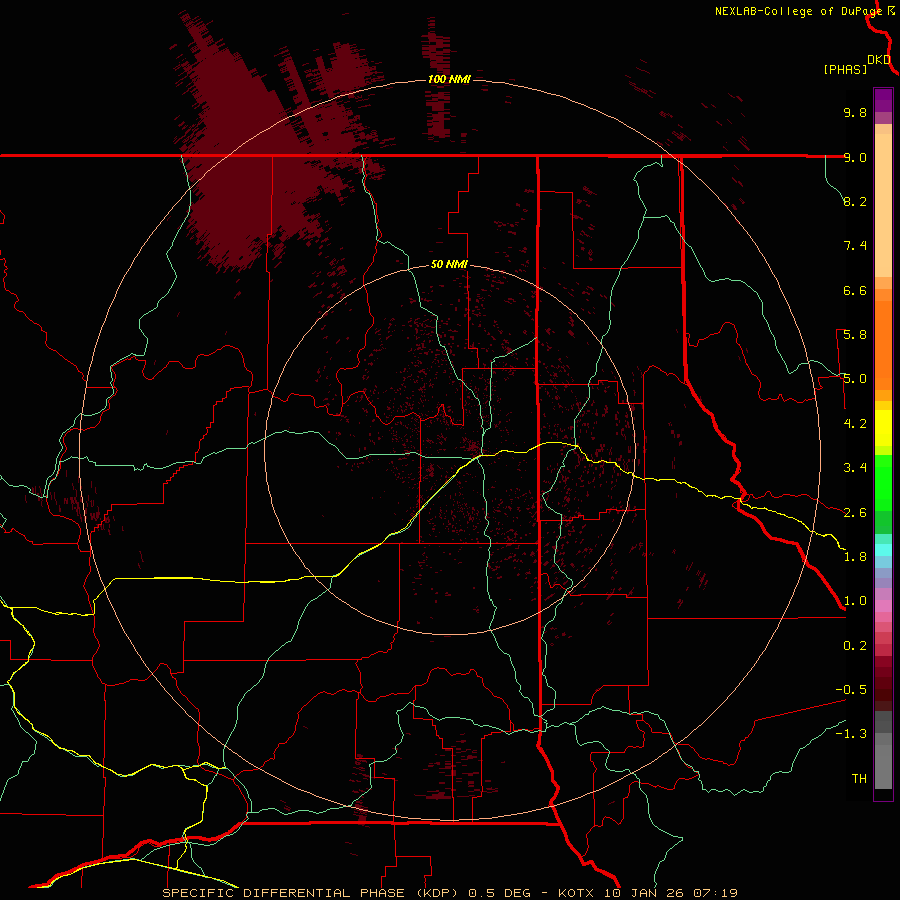The width and height of the screenshot is (900, 900).
Task: Click the -0.5 value on the scale
Action: click(x=851, y=690)
